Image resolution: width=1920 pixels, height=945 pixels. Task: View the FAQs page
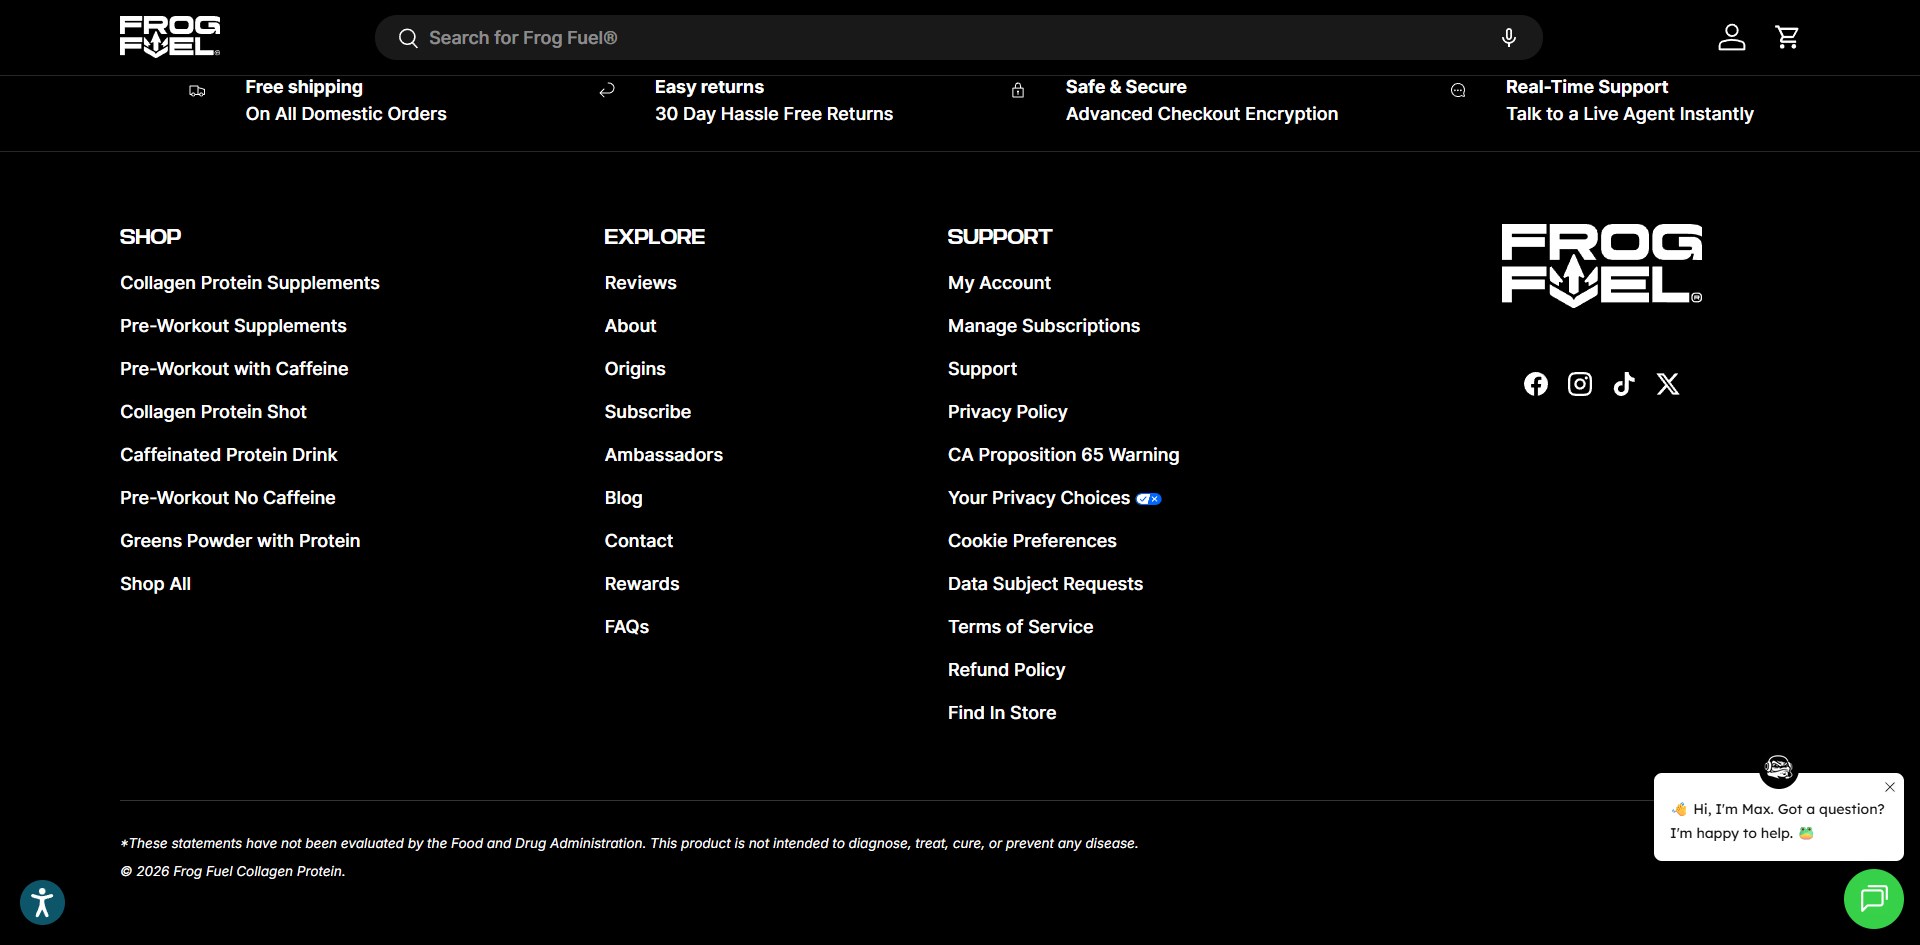click(x=627, y=627)
